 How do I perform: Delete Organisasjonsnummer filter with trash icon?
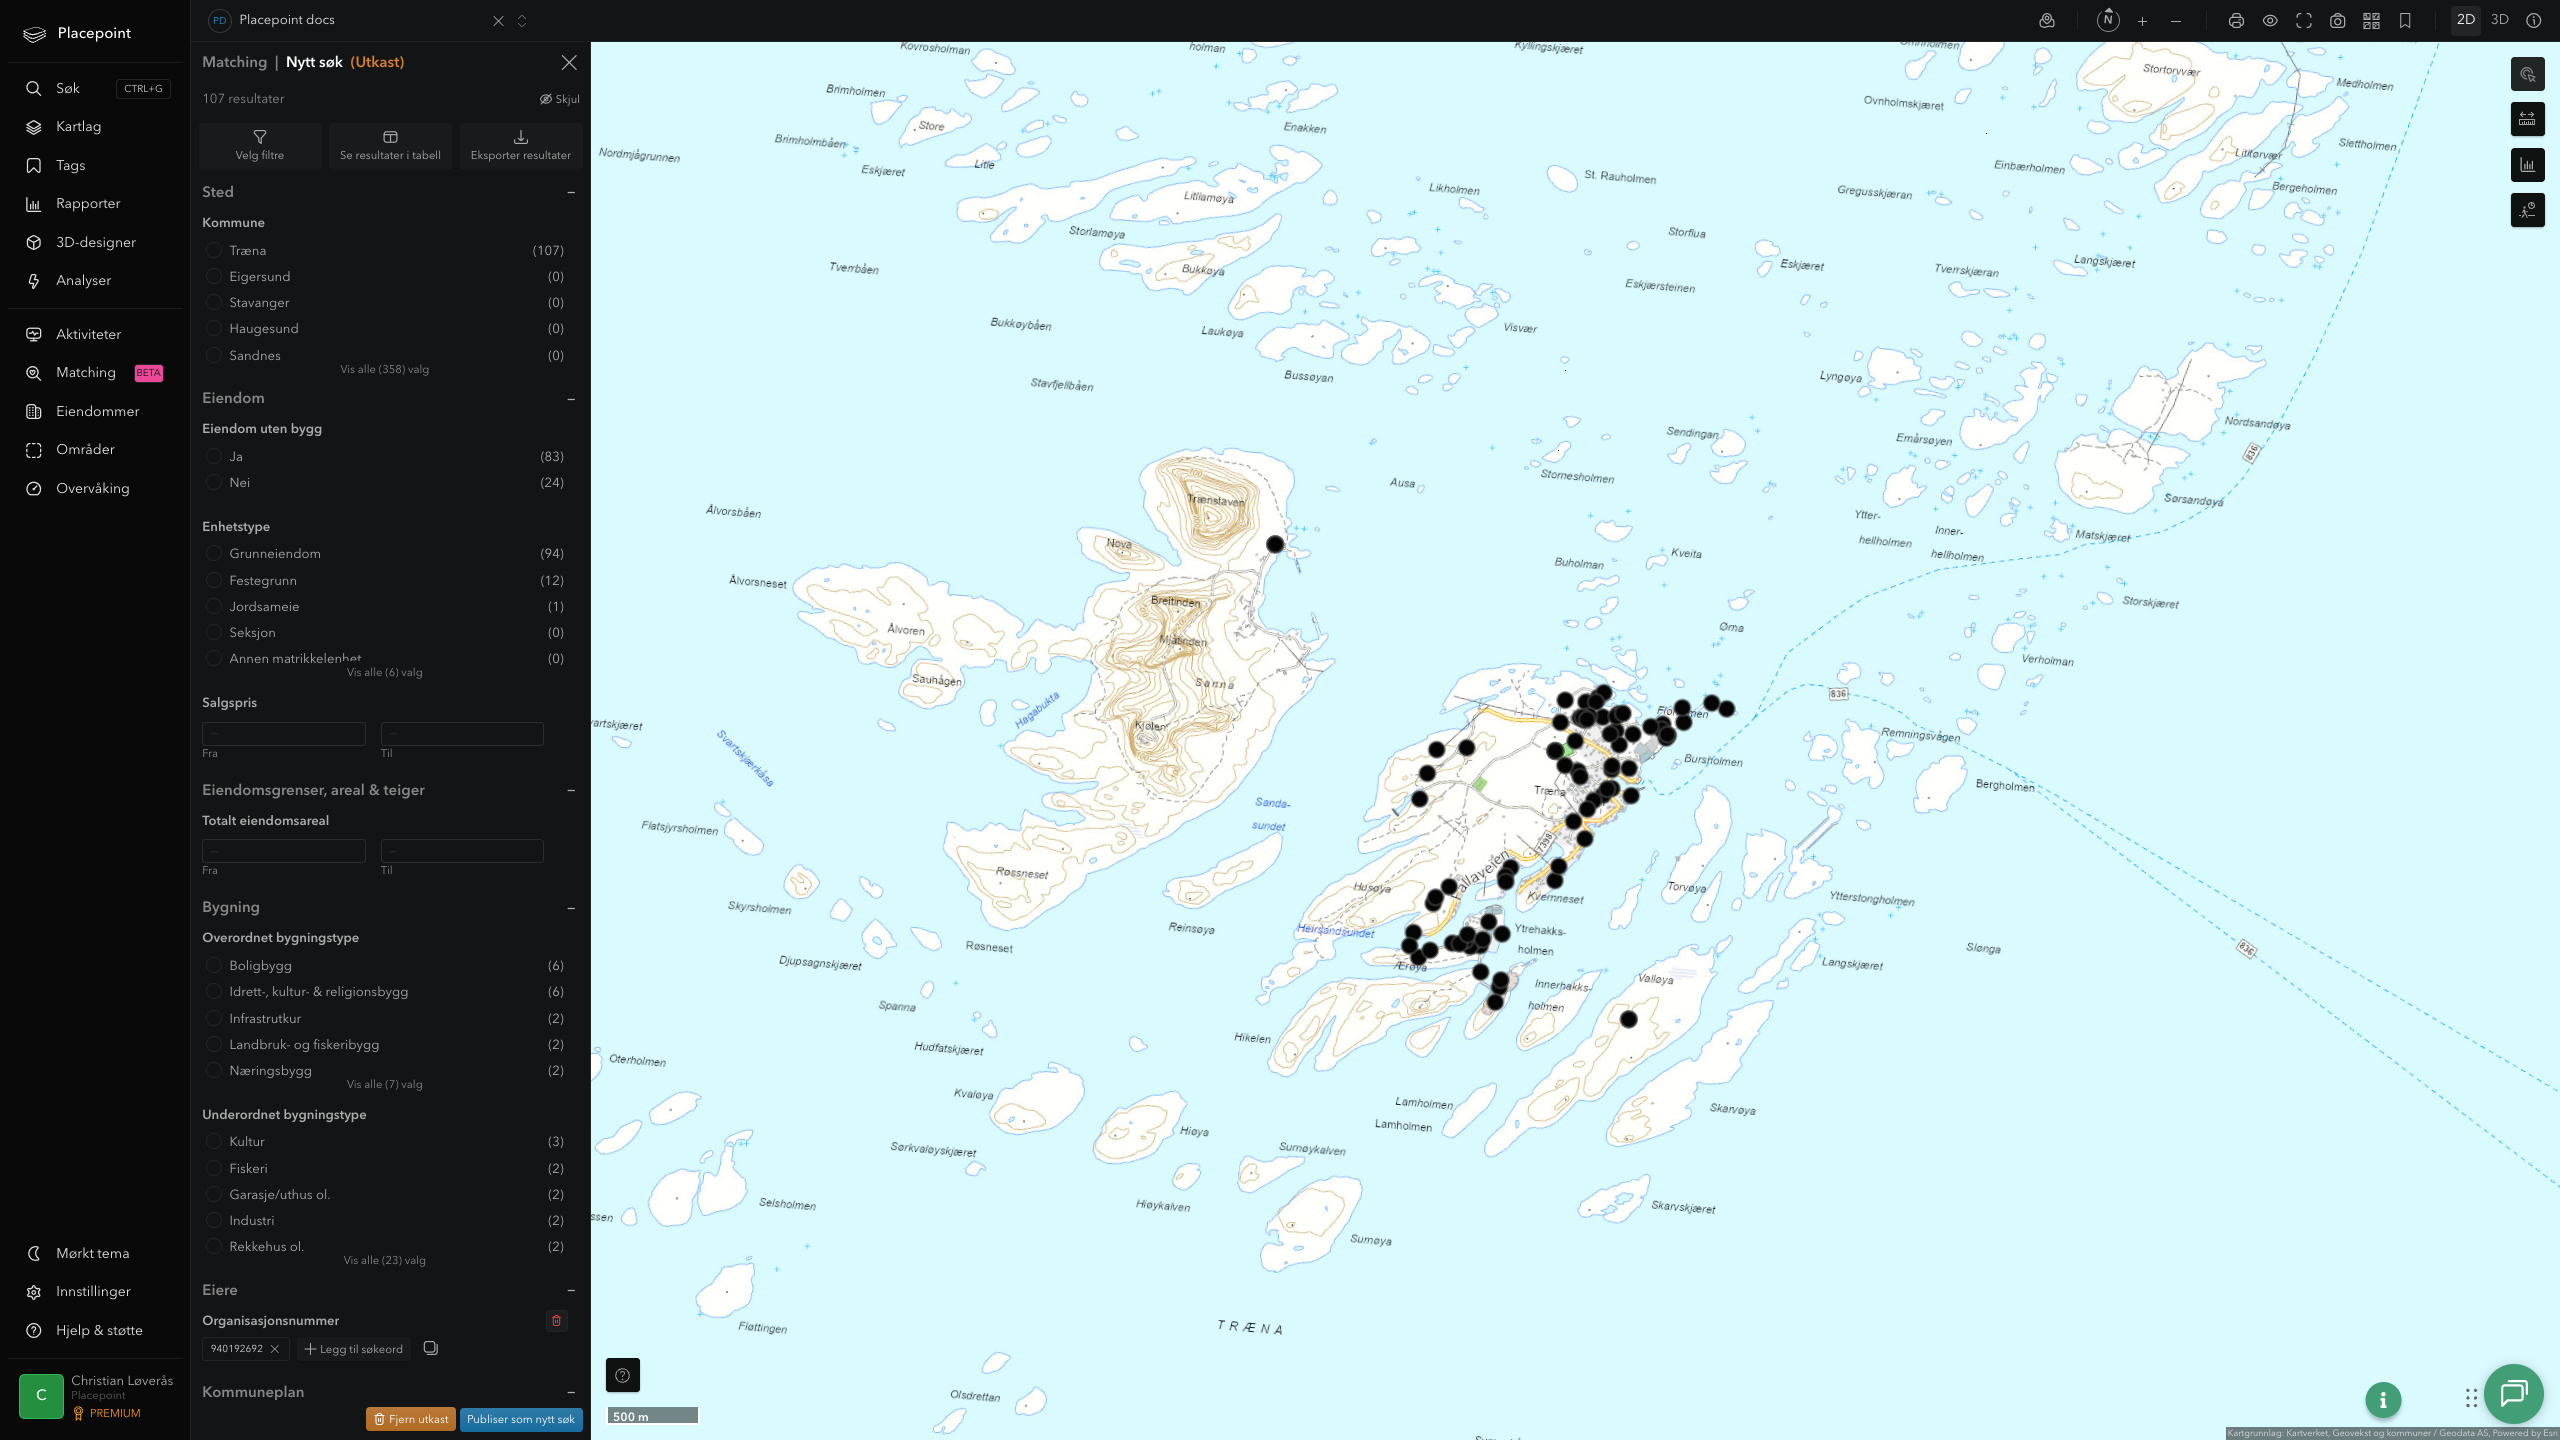pyautogui.click(x=557, y=1321)
